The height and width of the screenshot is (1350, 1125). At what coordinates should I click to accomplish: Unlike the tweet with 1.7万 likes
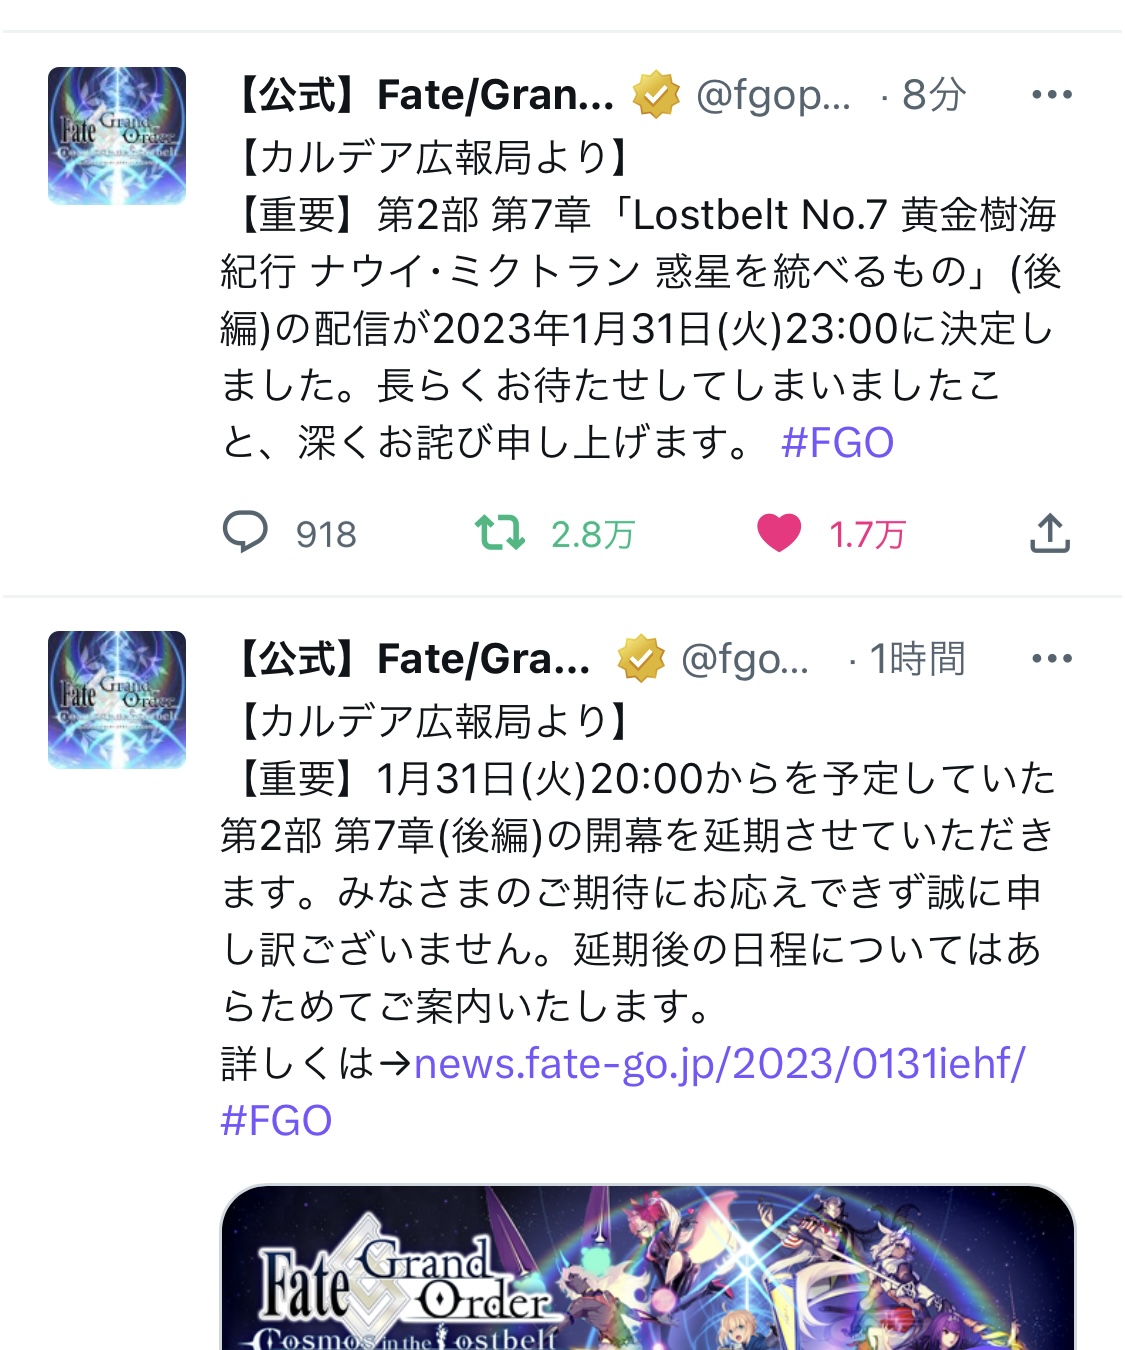point(779,533)
